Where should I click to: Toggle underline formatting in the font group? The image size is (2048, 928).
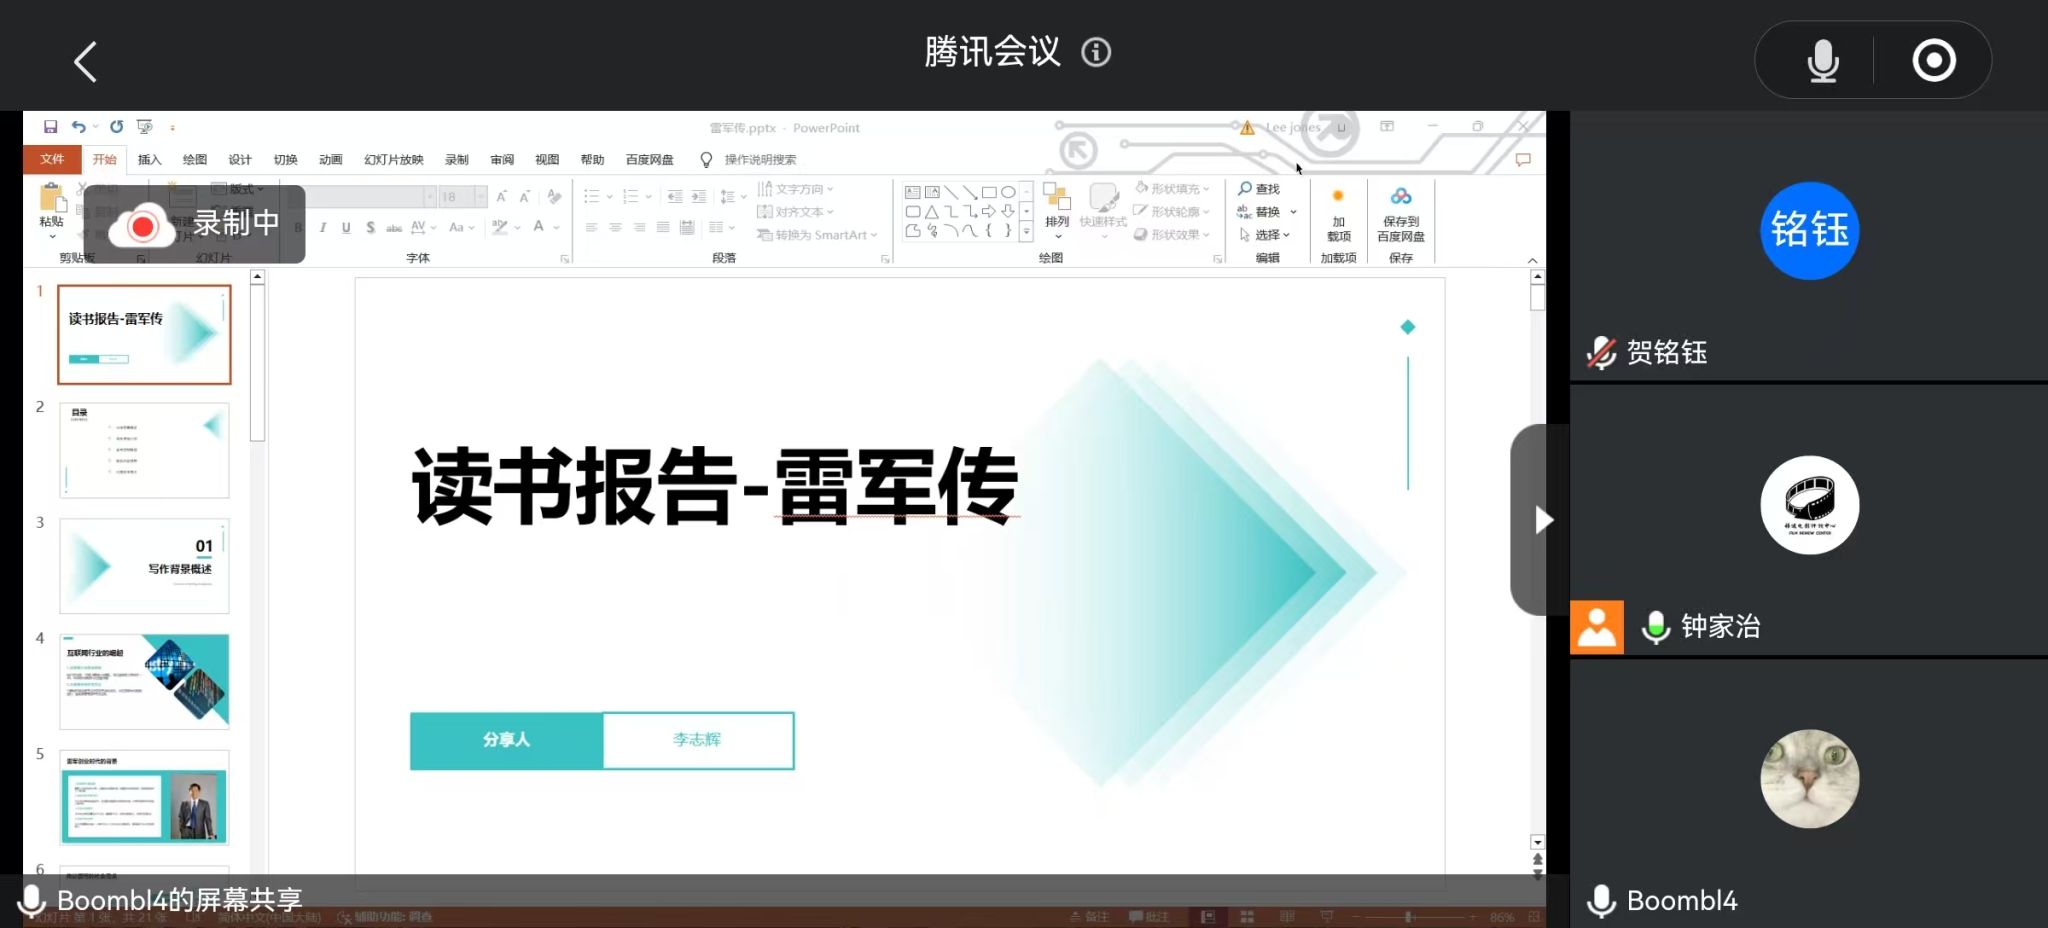click(x=346, y=228)
